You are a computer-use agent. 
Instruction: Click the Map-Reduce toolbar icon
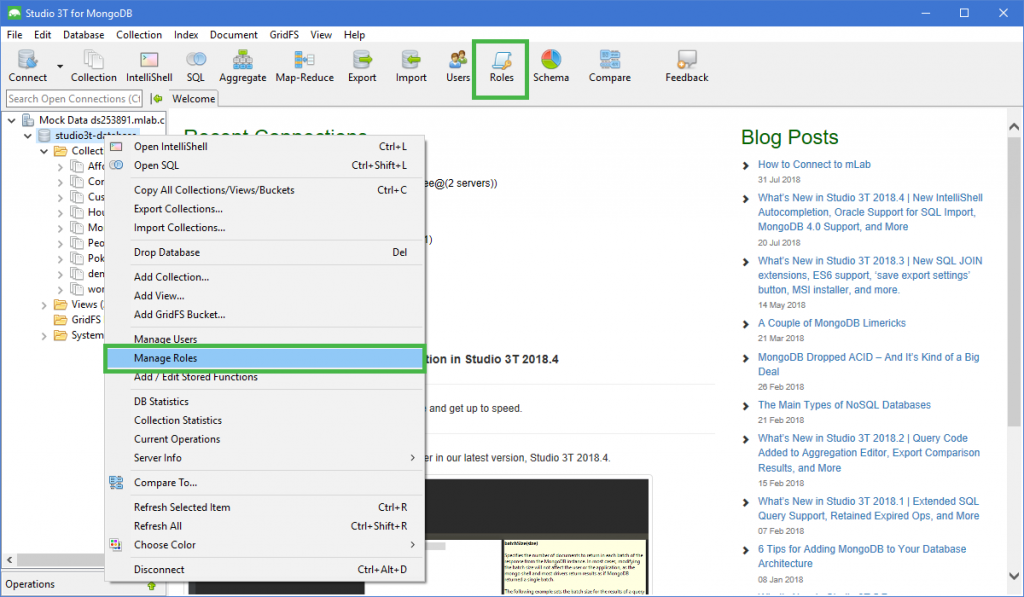304,67
